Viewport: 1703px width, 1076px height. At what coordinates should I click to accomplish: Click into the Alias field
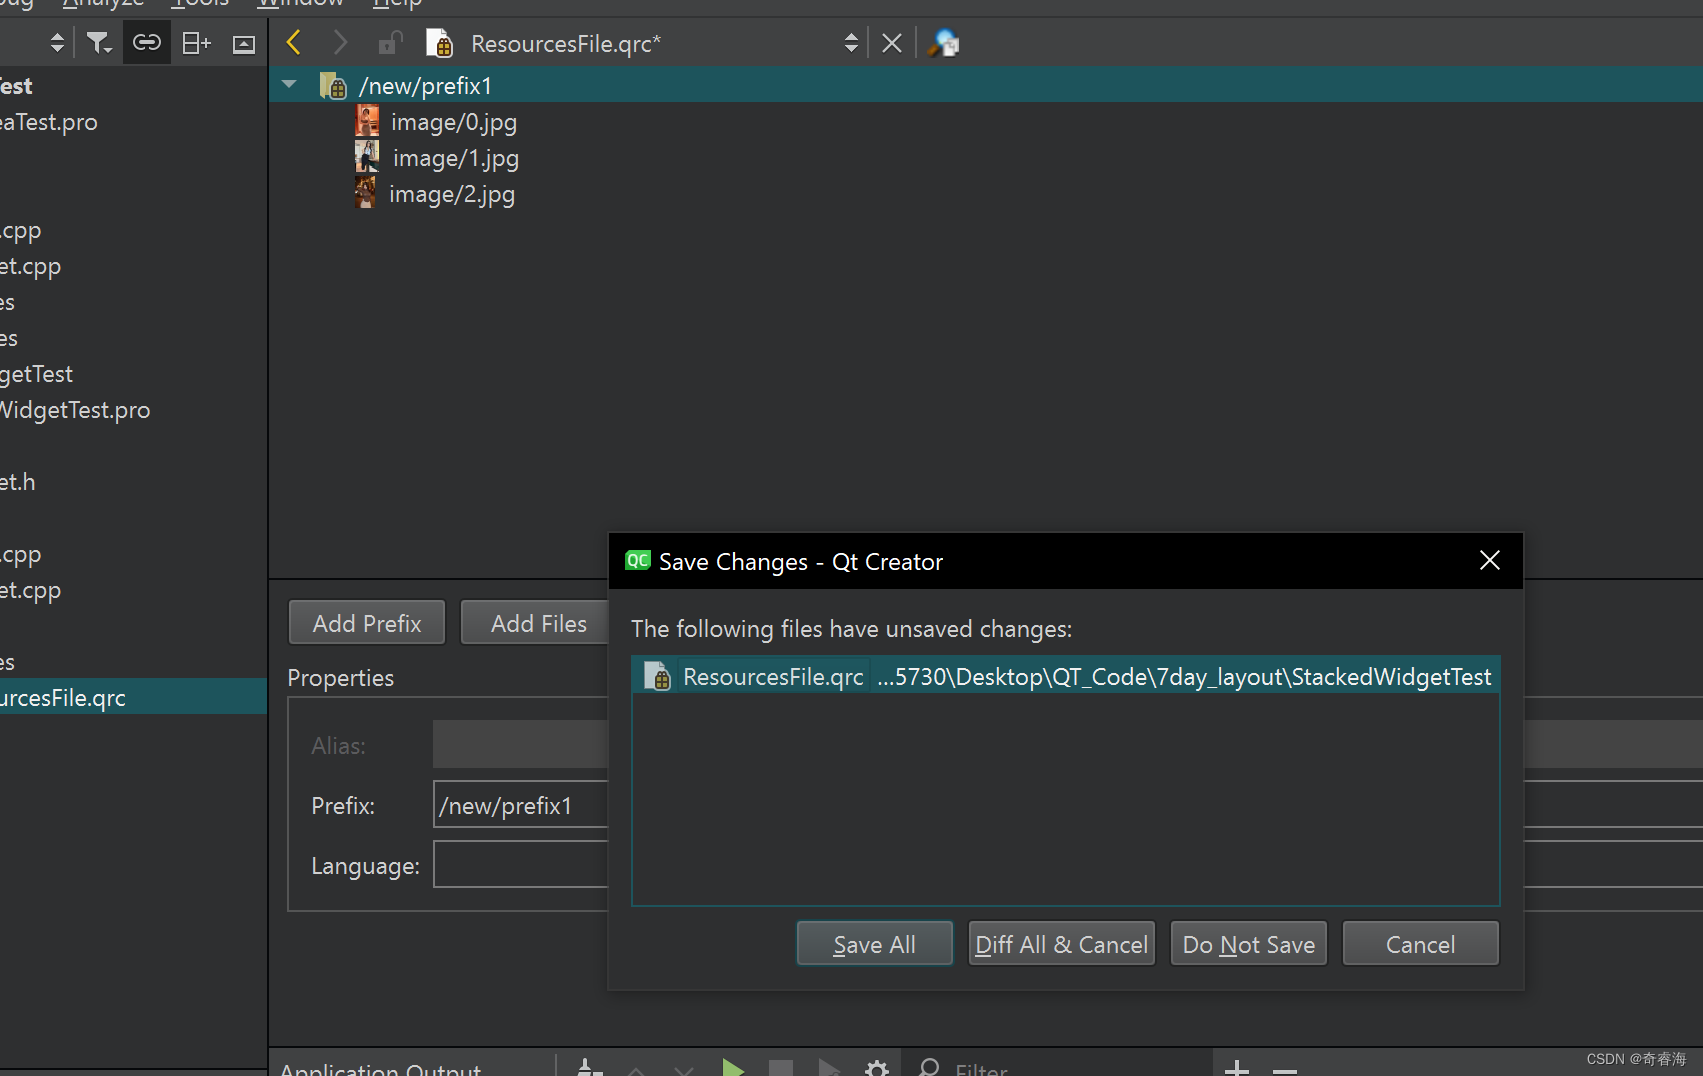click(x=520, y=745)
